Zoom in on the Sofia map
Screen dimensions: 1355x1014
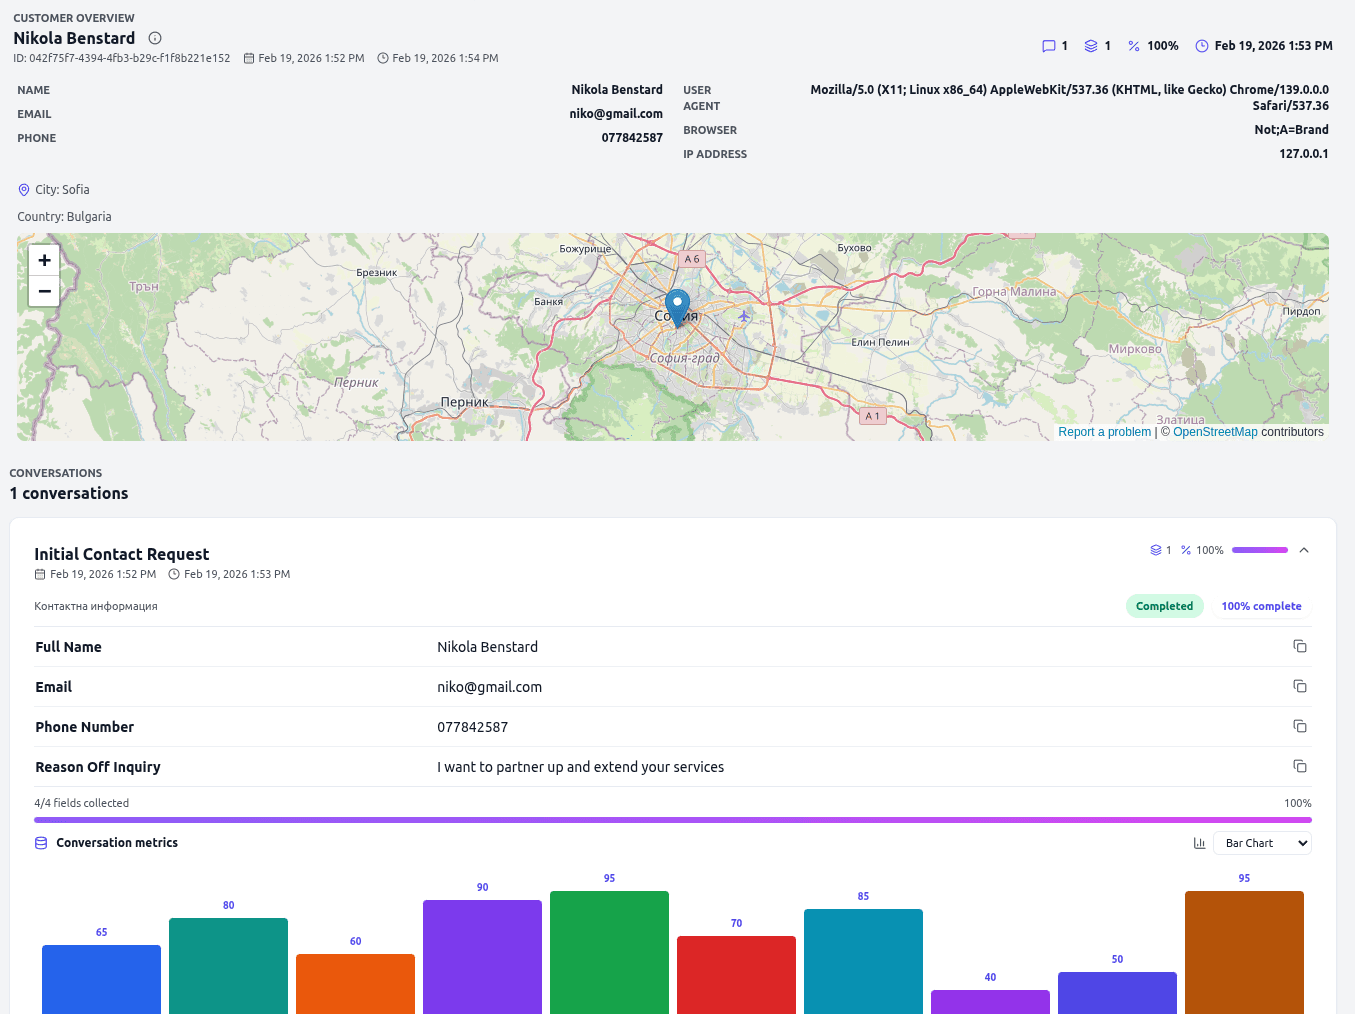click(x=44, y=259)
